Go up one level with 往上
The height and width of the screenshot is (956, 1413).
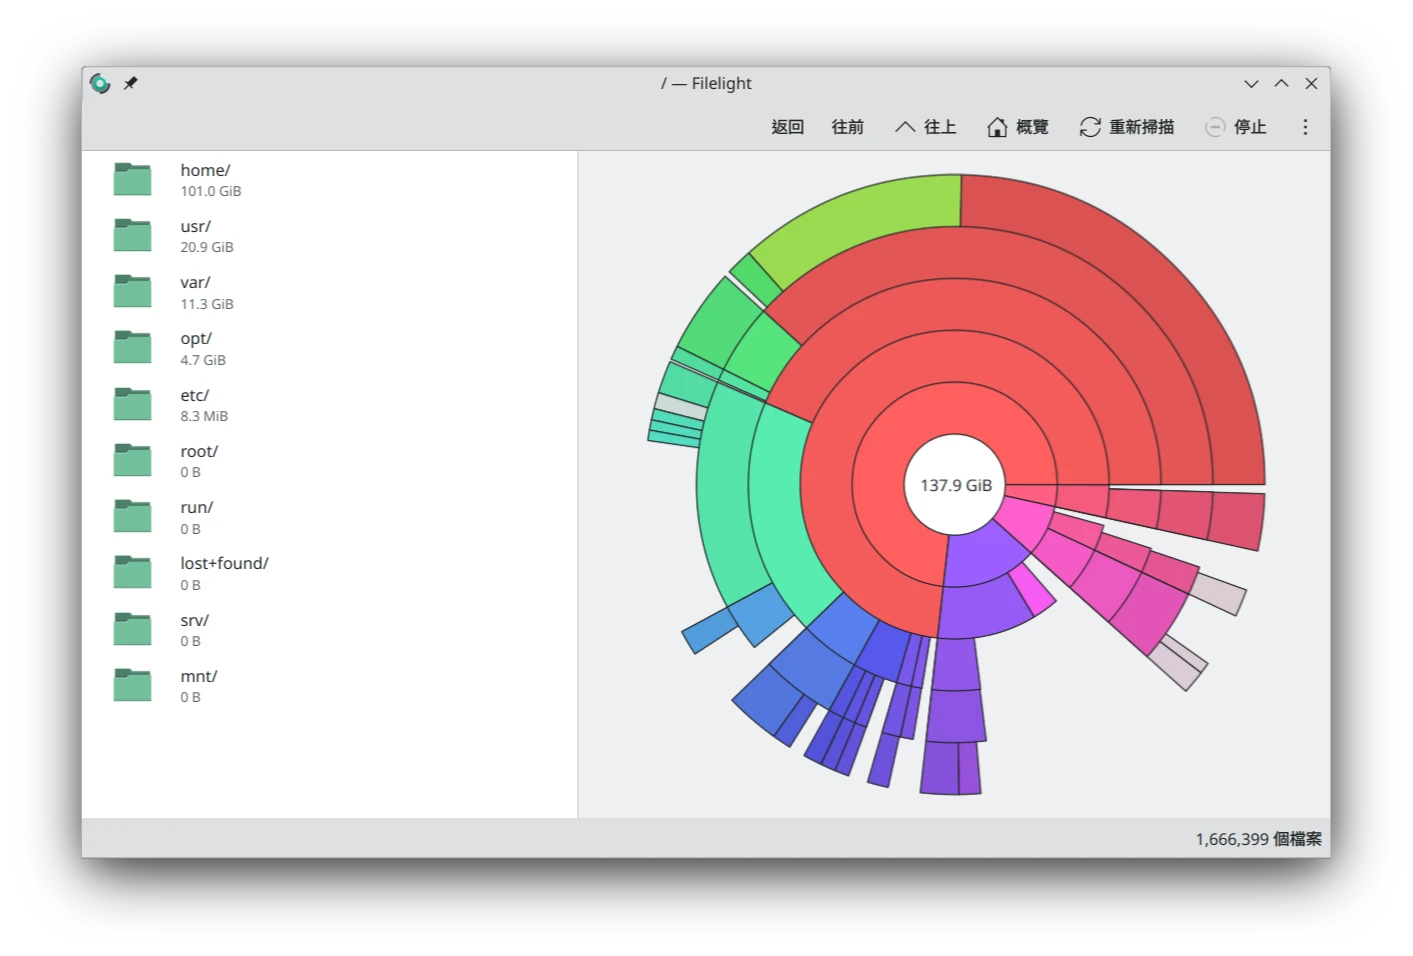(x=925, y=127)
